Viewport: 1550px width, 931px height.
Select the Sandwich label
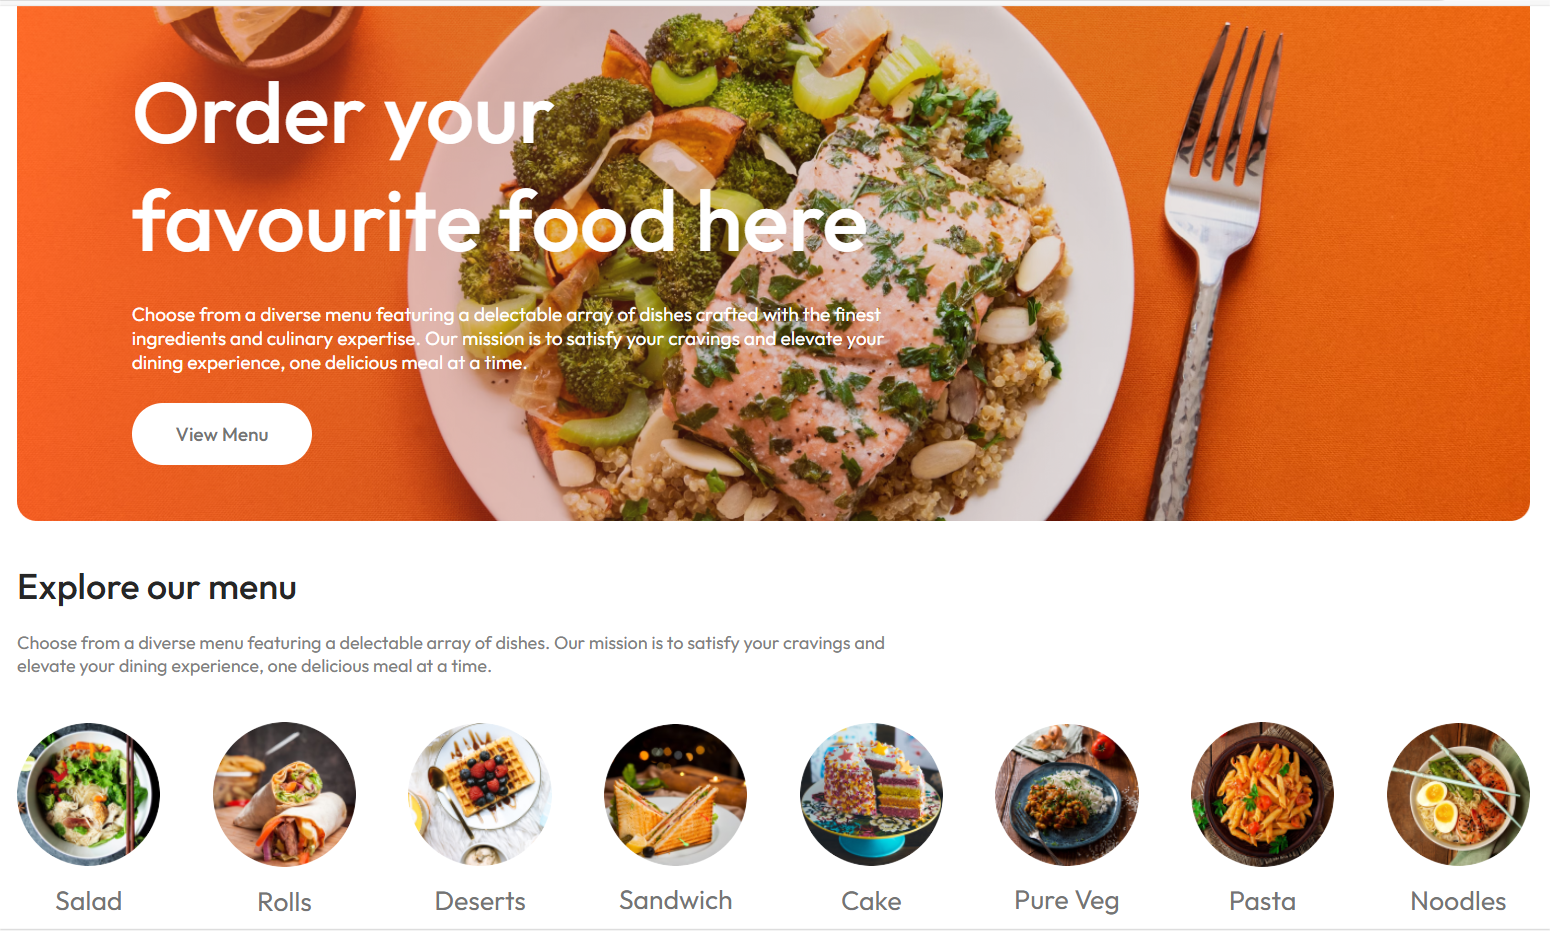tap(676, 900)
